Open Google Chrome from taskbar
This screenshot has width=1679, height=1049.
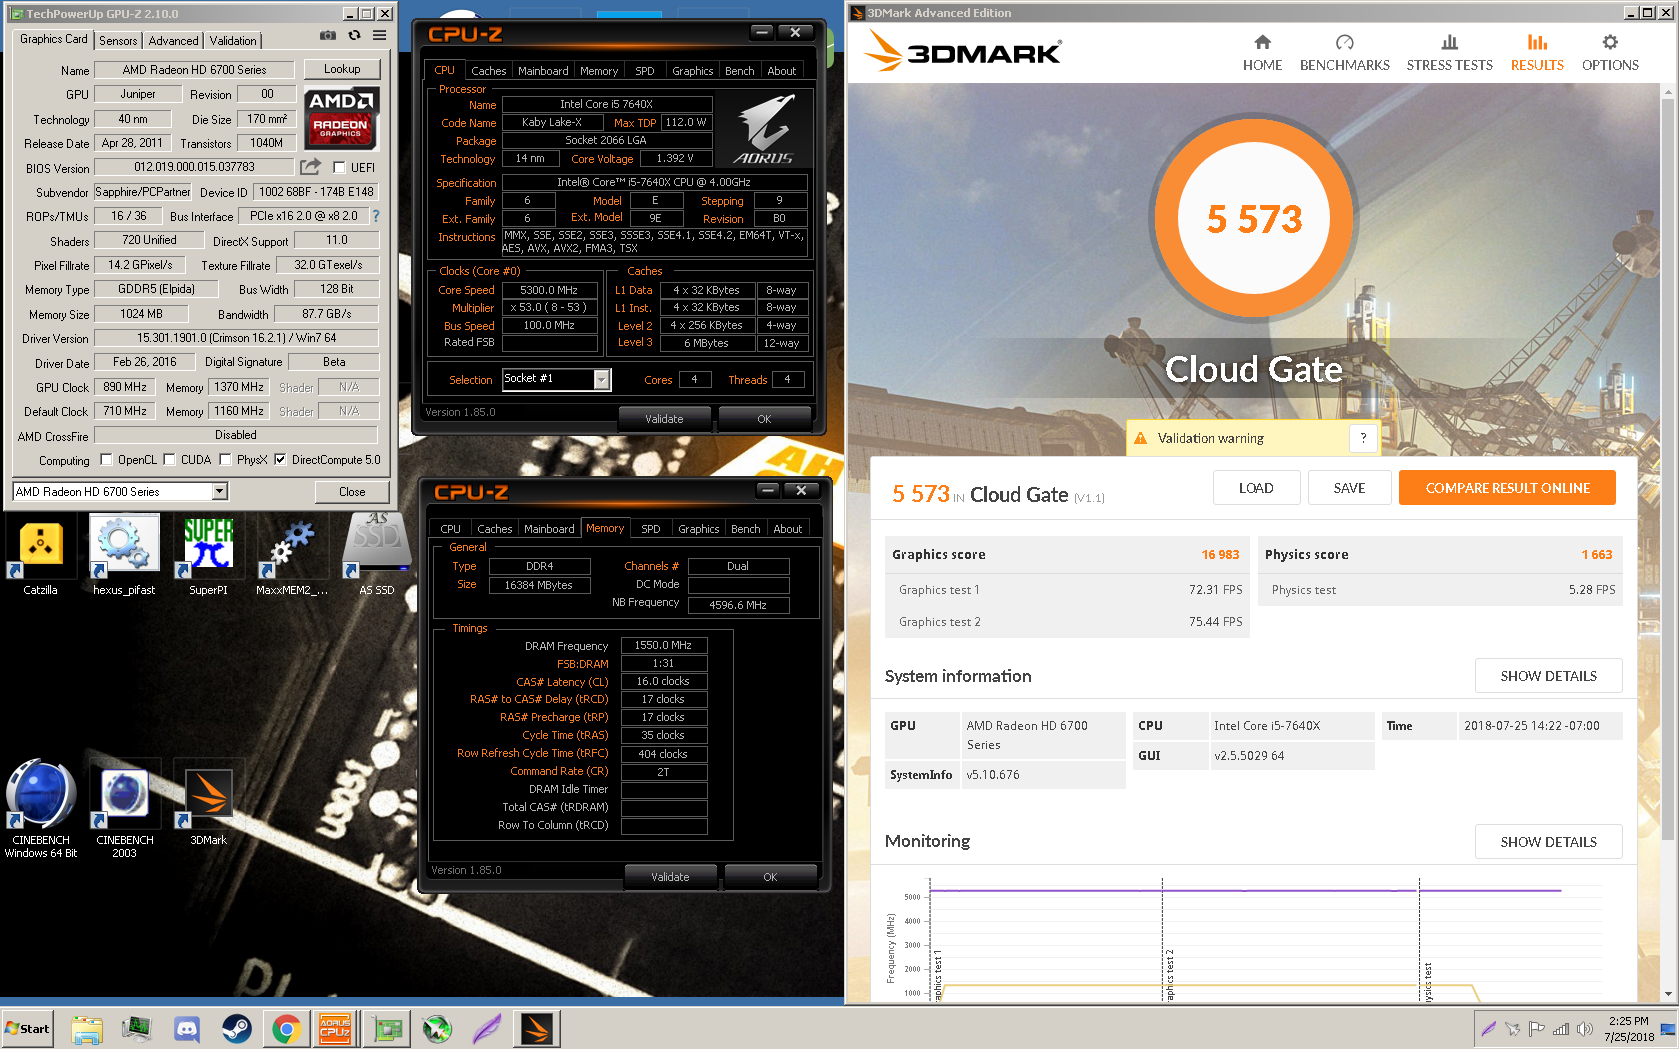pyautogui.click(x=287, y=1029)
